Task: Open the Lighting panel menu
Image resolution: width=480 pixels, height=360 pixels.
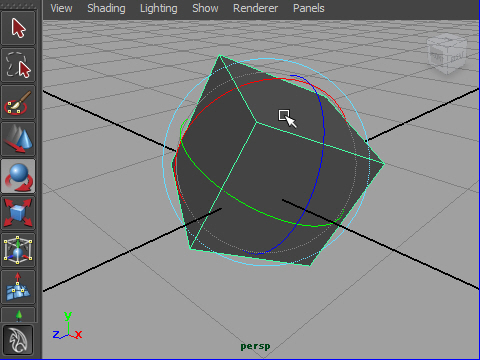Action: (x=159, y=8)
